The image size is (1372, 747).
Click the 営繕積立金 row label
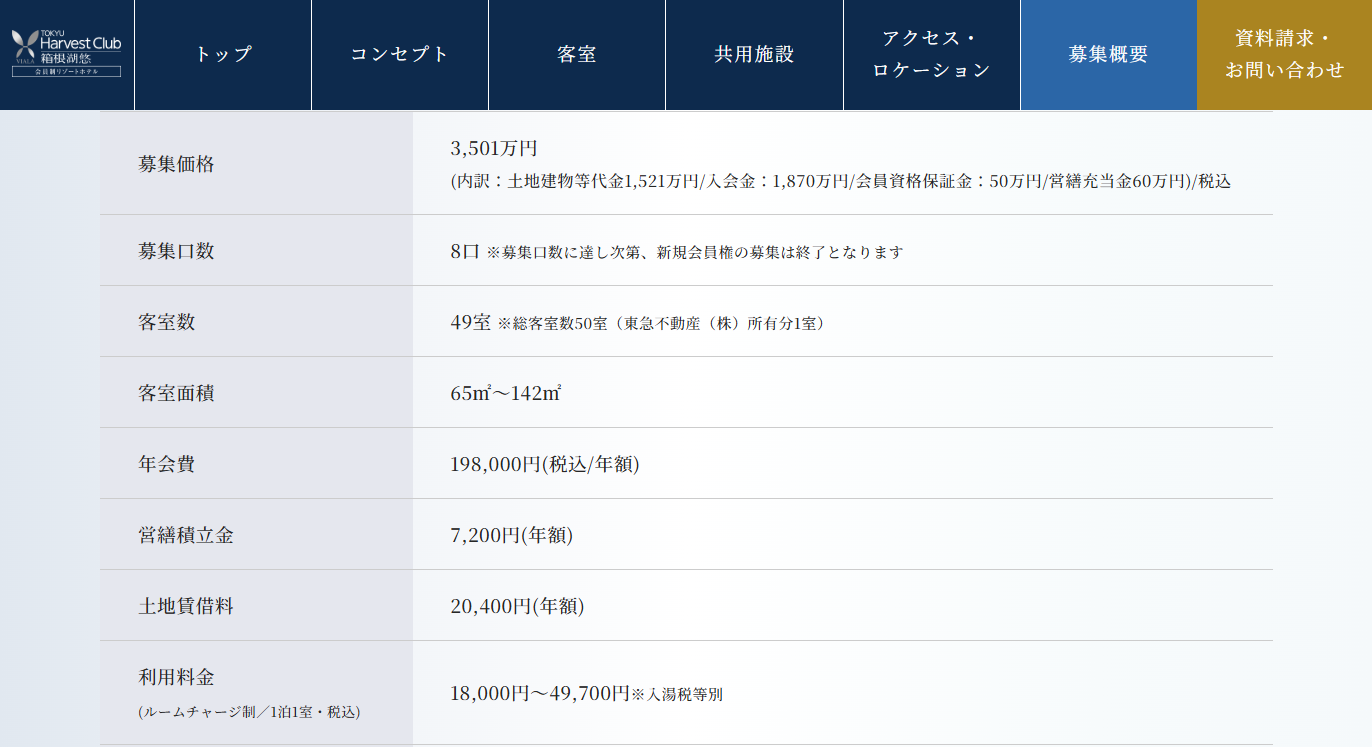(x=186, y=535)
